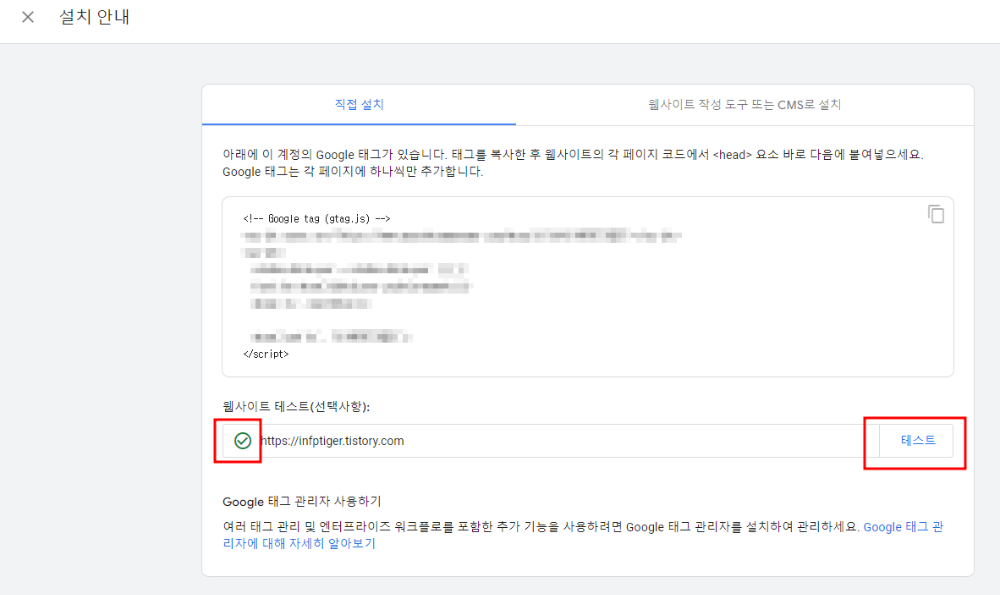Click the Google 태그 관리자 사용하기 heading
The width and height of the screenshot is (1000, 595).
302,501
